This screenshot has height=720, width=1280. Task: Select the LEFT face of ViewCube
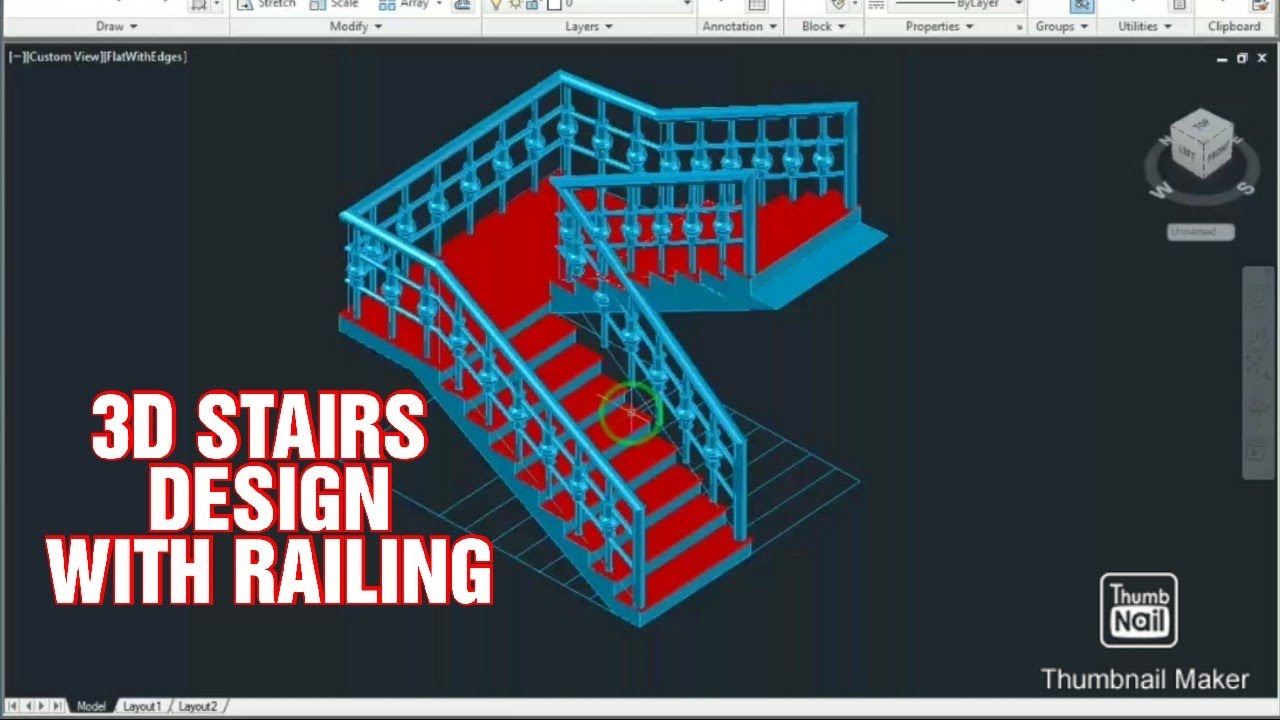(x=1186, y=152)
